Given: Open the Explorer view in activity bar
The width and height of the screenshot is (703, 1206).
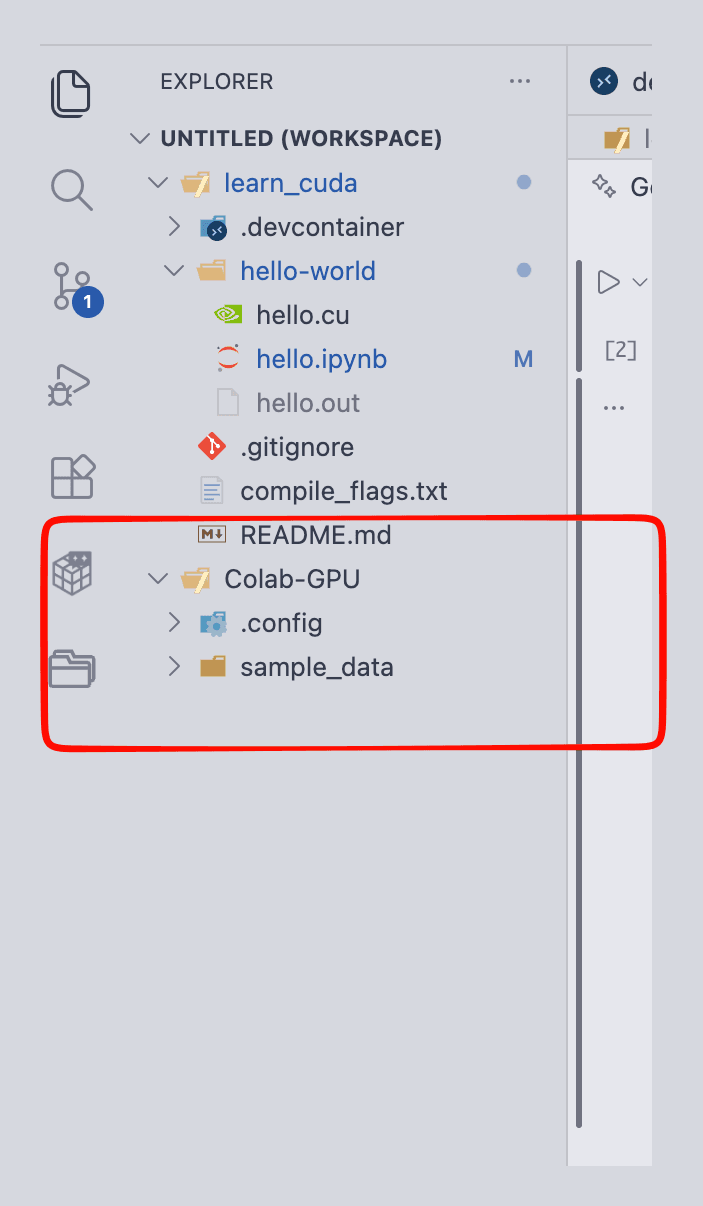Looking at the screenshot, I should click(x=72, y=92).
